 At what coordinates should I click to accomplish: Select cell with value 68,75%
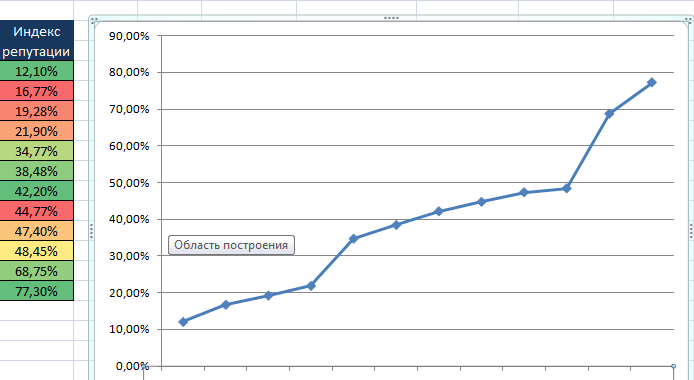click(36, 271)
